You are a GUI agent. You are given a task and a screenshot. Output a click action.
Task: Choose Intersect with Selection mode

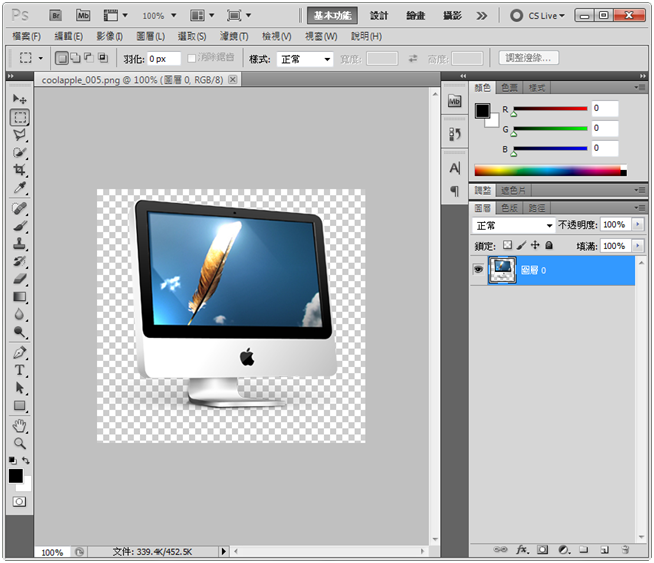103,58
